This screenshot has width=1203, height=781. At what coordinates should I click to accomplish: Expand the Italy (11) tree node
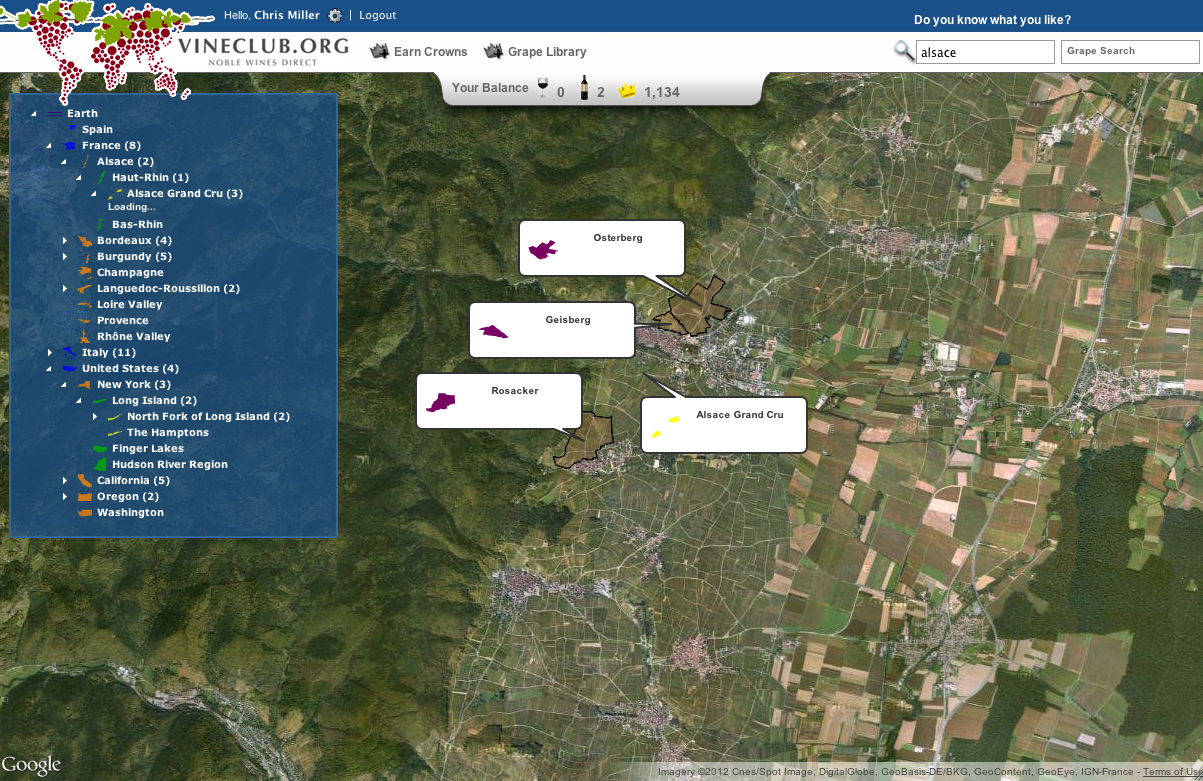(50, 353)
